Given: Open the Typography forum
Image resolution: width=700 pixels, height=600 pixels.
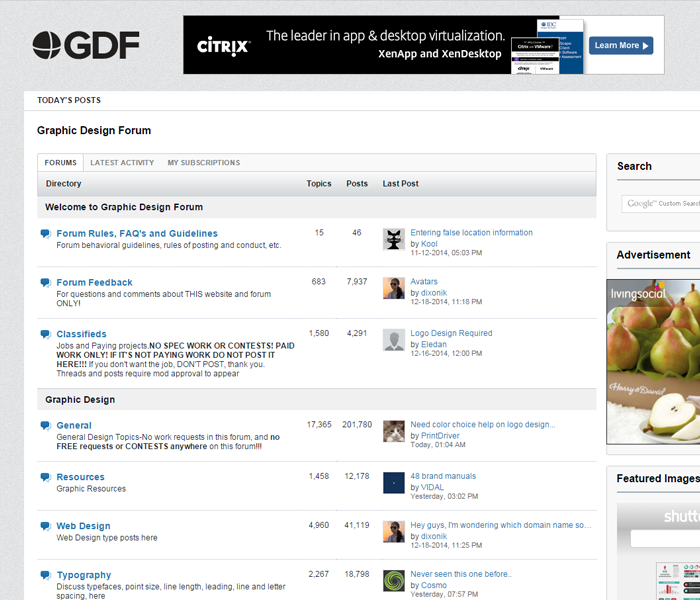Looking at the screenshot, I should [83, 575].
